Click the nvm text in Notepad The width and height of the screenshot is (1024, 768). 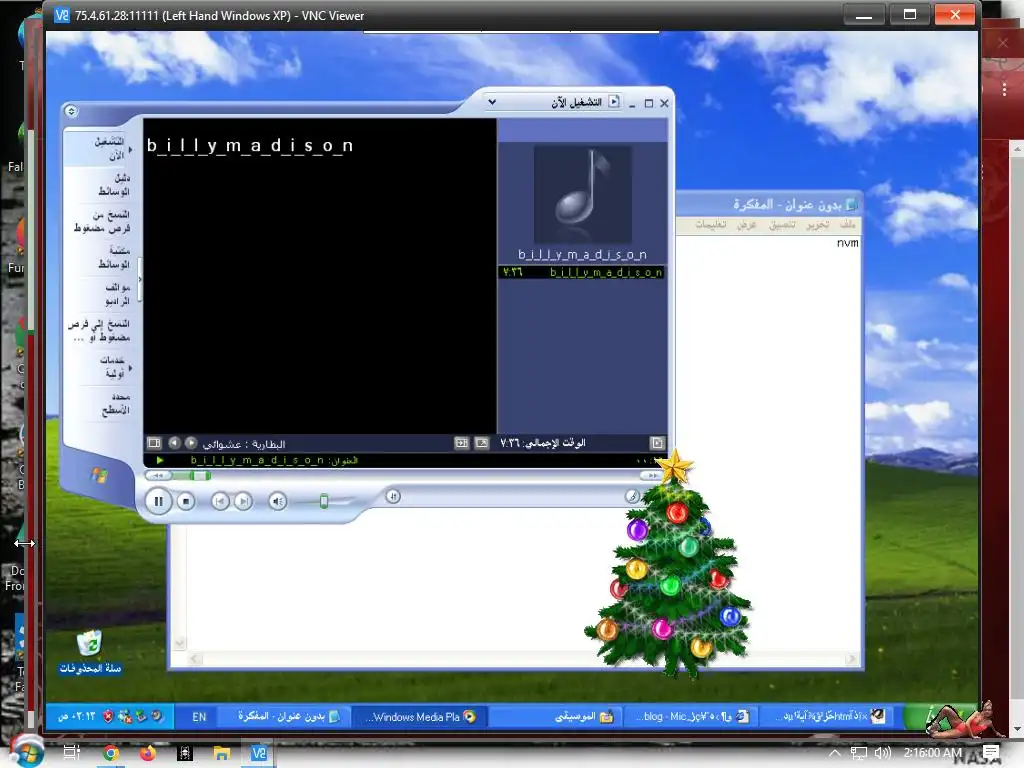[x=848, y=243]
